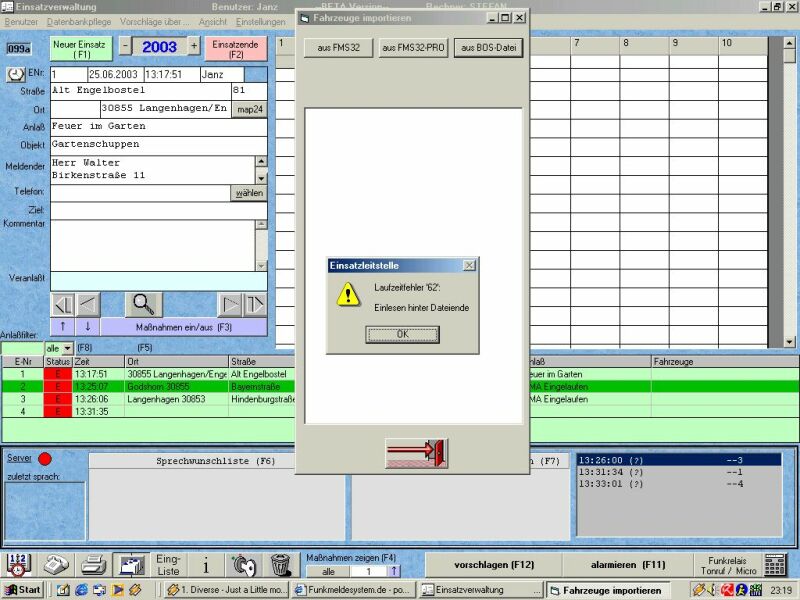Click the clock icon beside ENr

17,75
